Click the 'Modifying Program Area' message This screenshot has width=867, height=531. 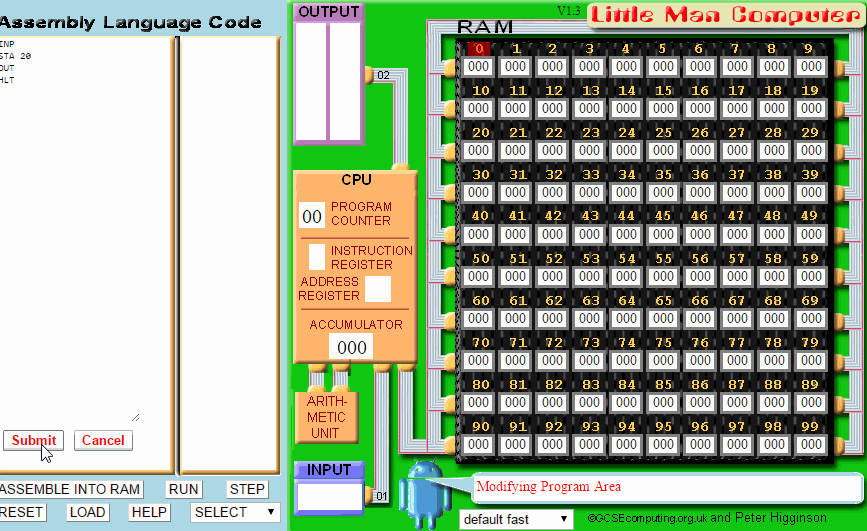tap(549, 487)
